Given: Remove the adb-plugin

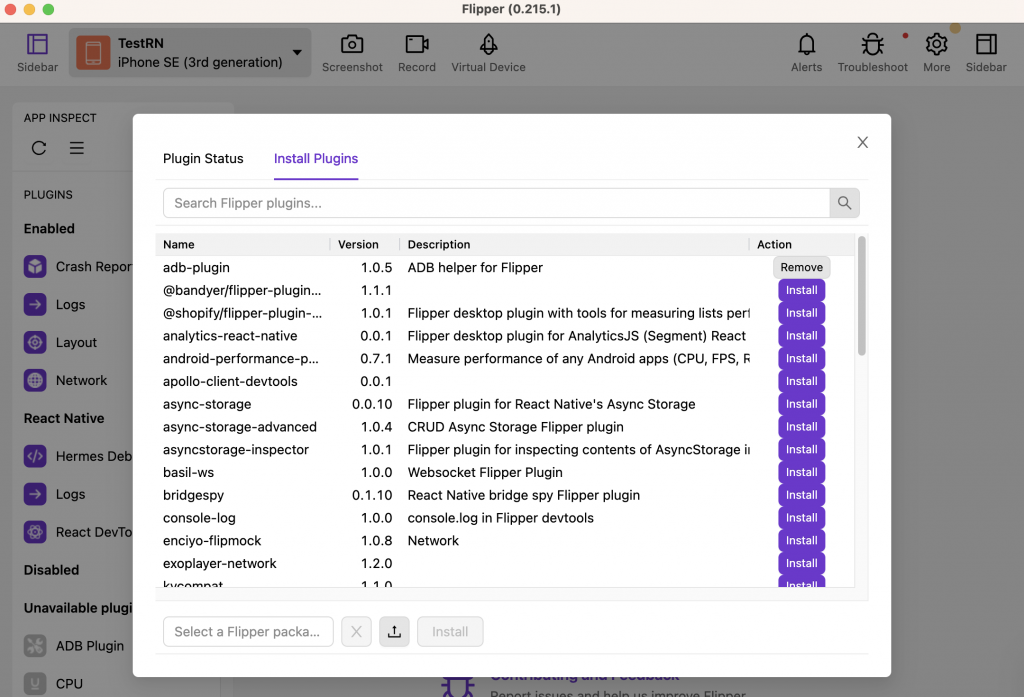Looking at the screenshot, I should (x=801, y=267).
